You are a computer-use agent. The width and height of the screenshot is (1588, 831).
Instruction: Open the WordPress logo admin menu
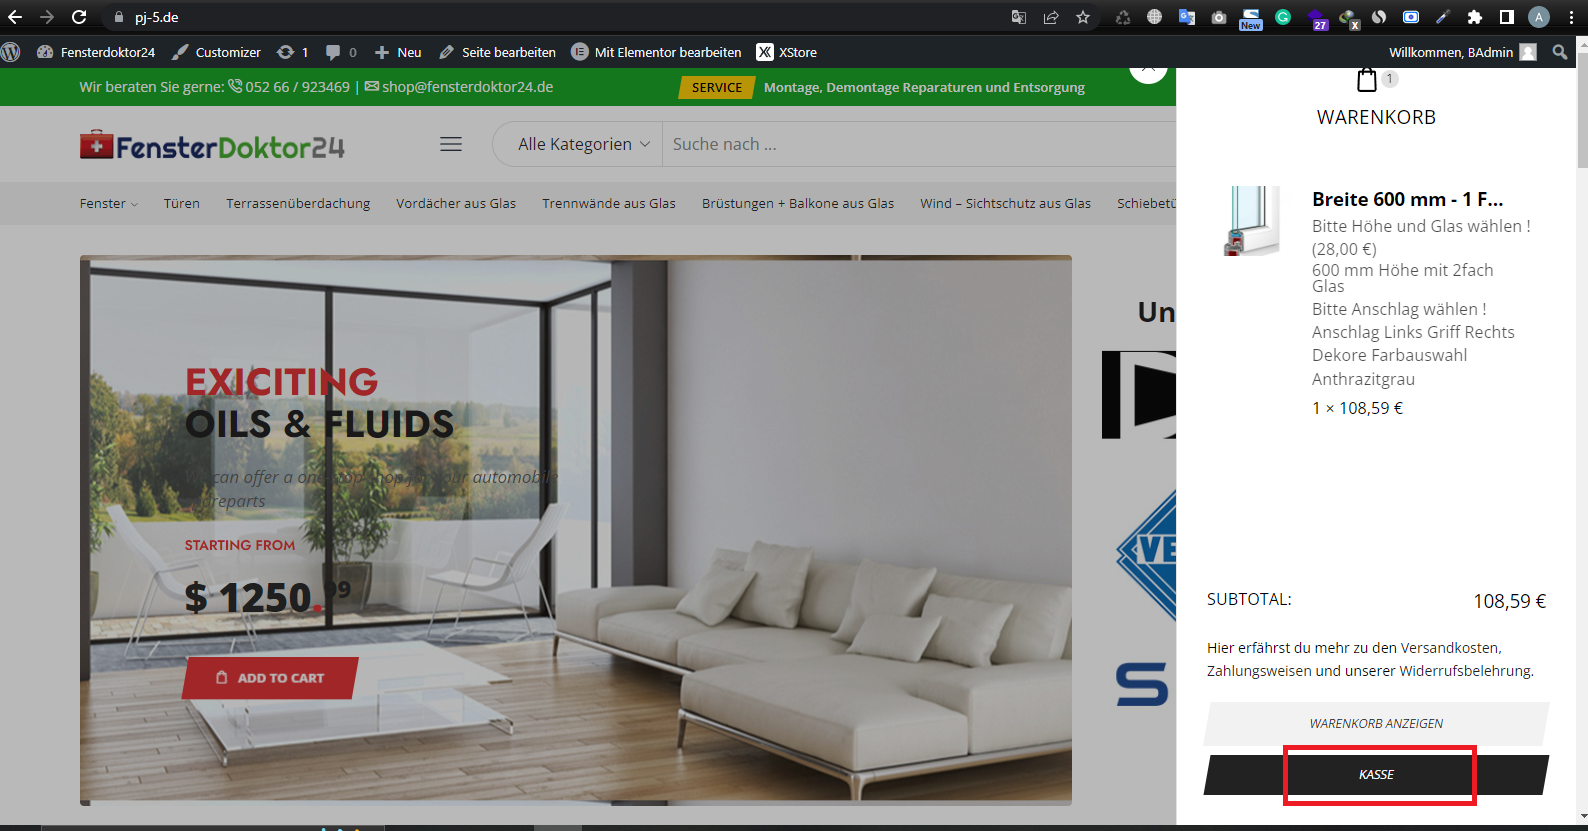(x=11, y=52)
